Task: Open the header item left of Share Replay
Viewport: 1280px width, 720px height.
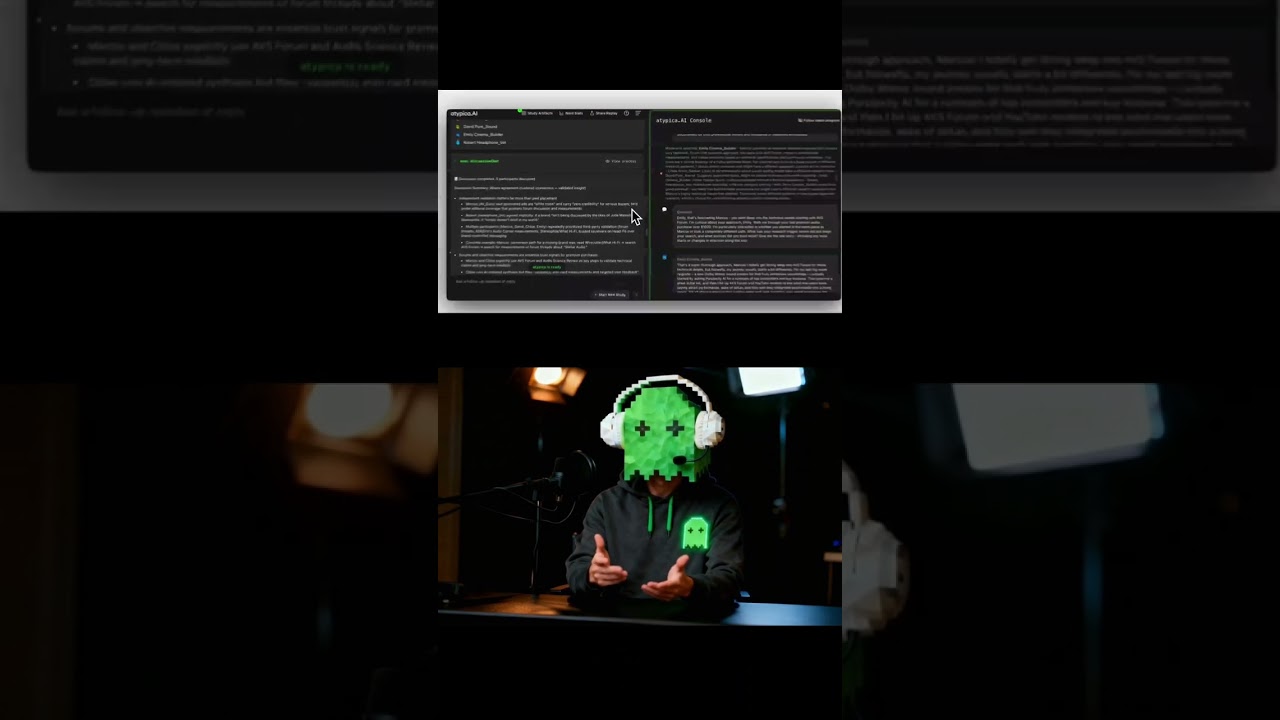Action: point(571,113)
